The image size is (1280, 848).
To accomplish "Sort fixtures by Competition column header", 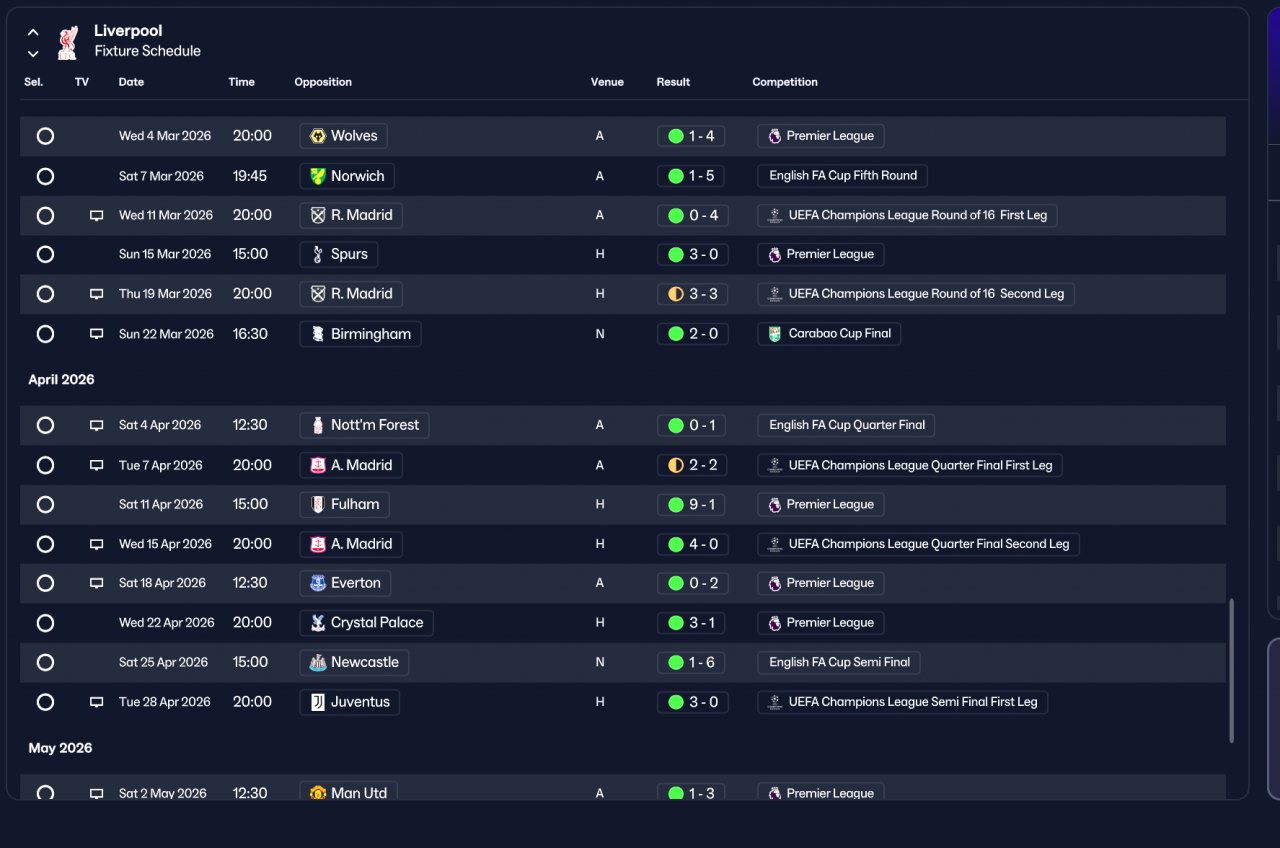I will click(x=785, y=82).
